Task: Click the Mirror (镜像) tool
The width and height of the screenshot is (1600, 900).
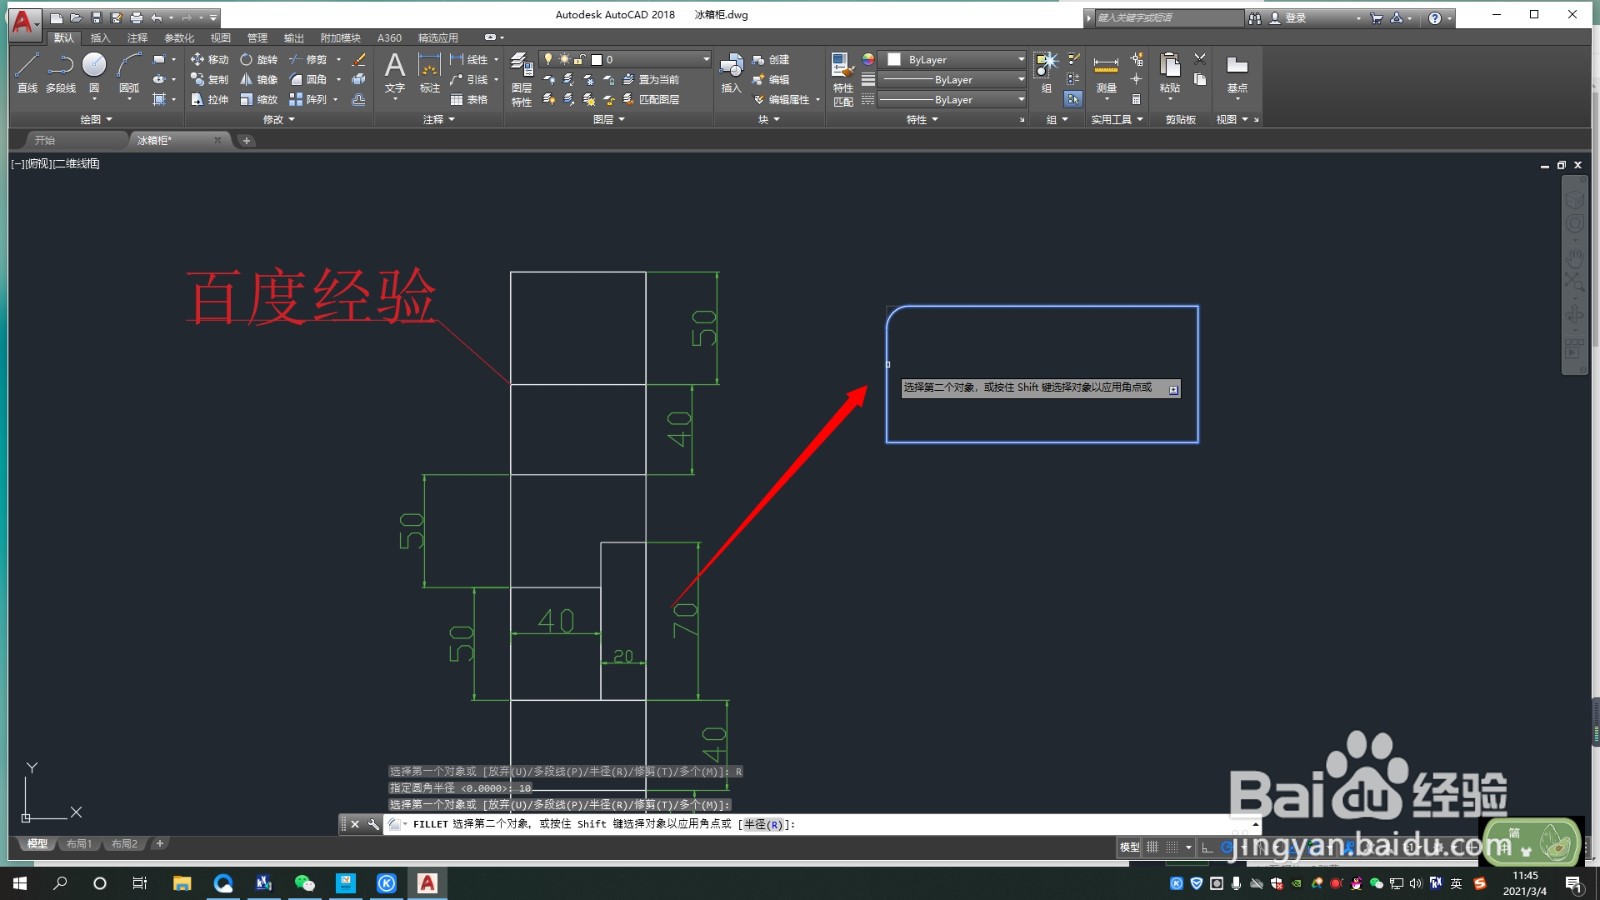Action: pos(259,80)
